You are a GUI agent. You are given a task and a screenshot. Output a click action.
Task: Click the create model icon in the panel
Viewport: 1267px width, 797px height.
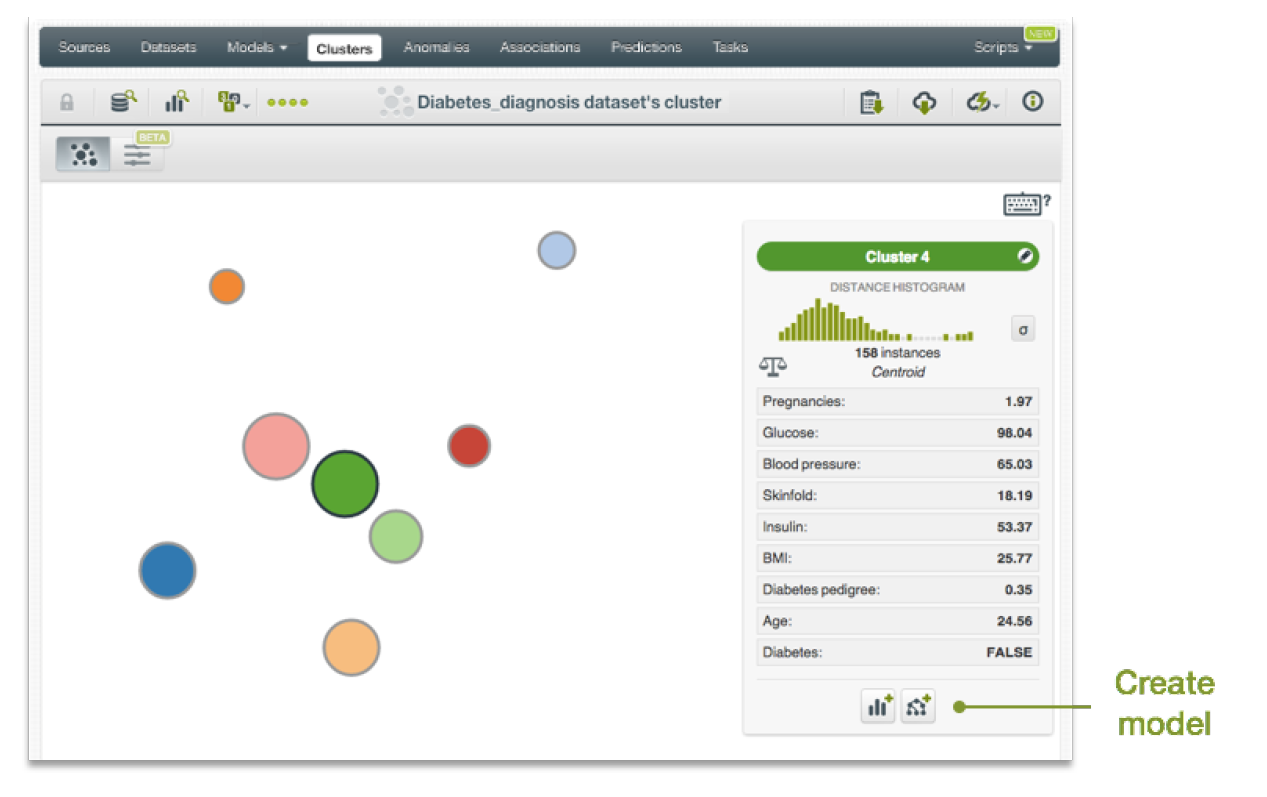point(917,706)
